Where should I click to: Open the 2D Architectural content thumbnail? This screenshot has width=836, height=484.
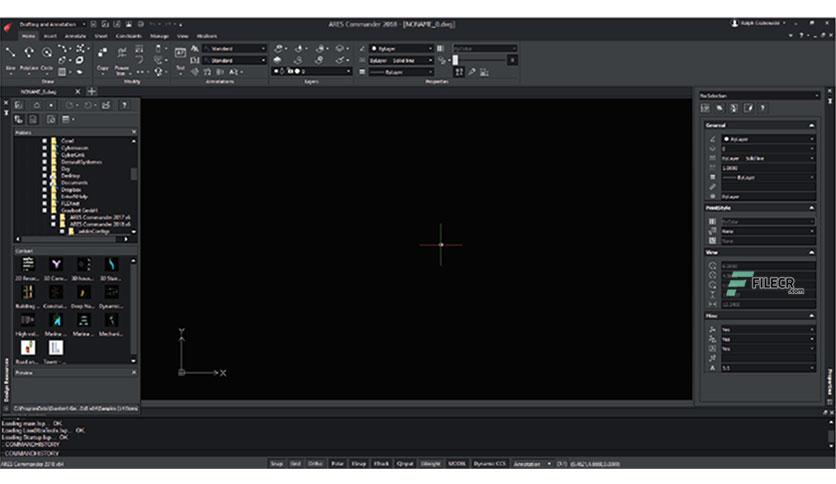[x=28, y=268]
